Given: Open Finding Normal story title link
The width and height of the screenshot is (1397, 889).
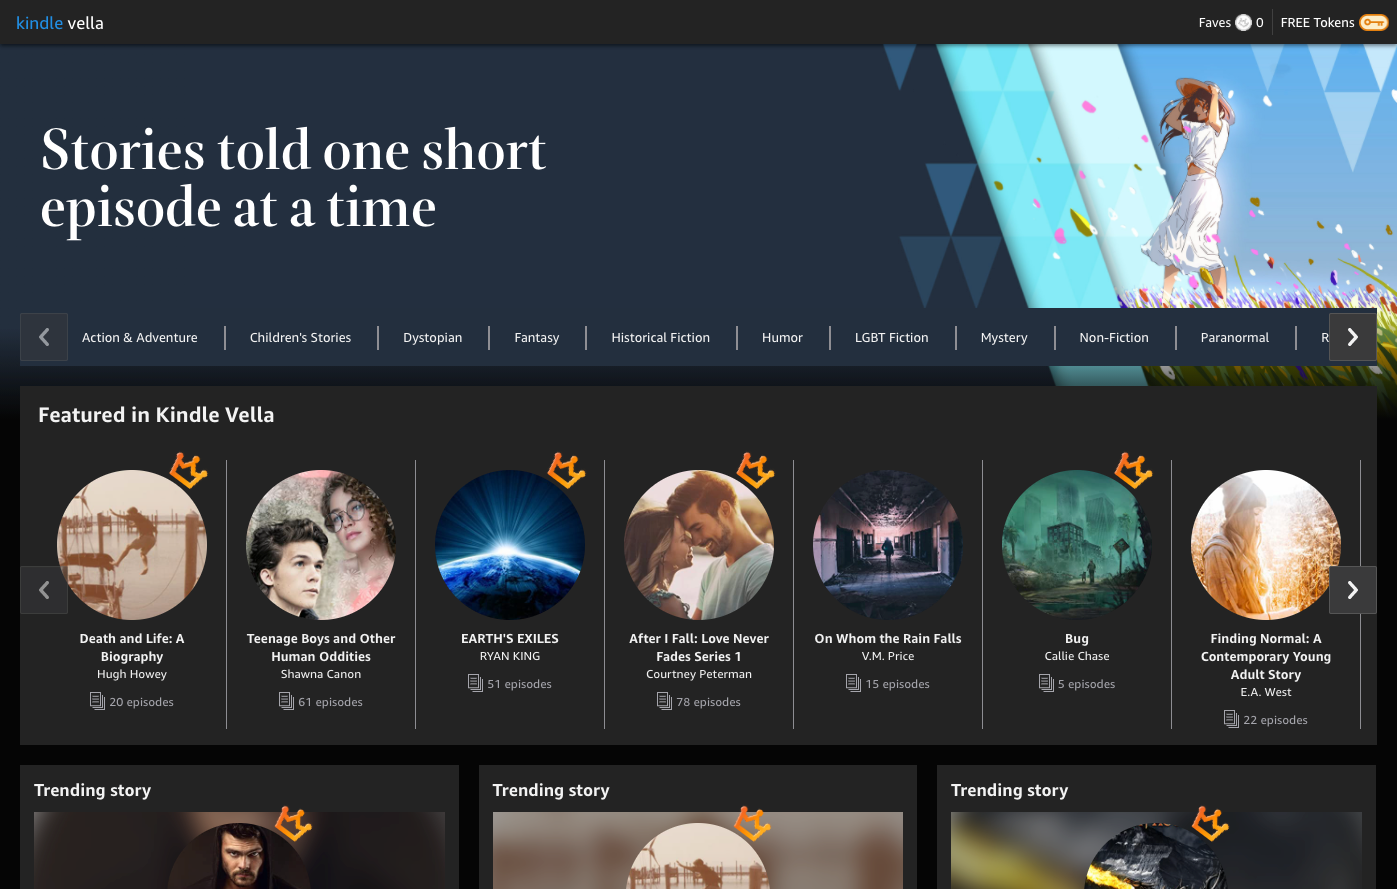Looking at the screenshot, I should (x=1266, y=656).
